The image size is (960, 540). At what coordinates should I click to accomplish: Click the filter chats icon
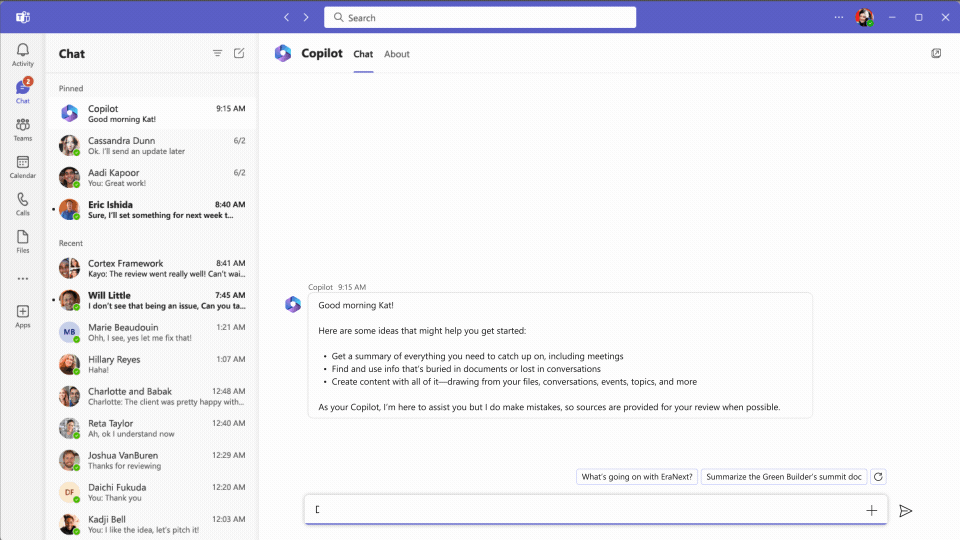tap(217, 54)
